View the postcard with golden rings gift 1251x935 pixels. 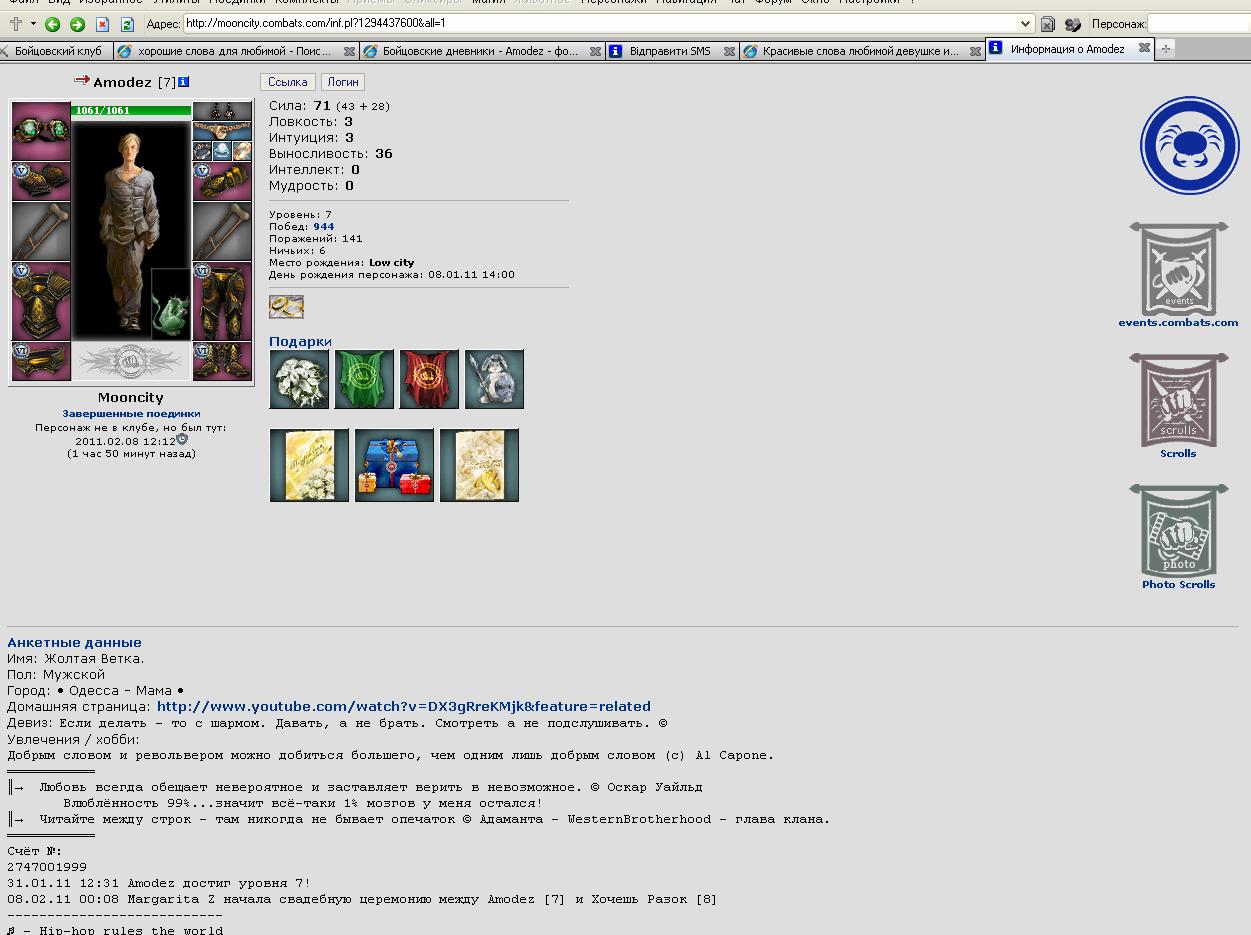coord(479,465)
